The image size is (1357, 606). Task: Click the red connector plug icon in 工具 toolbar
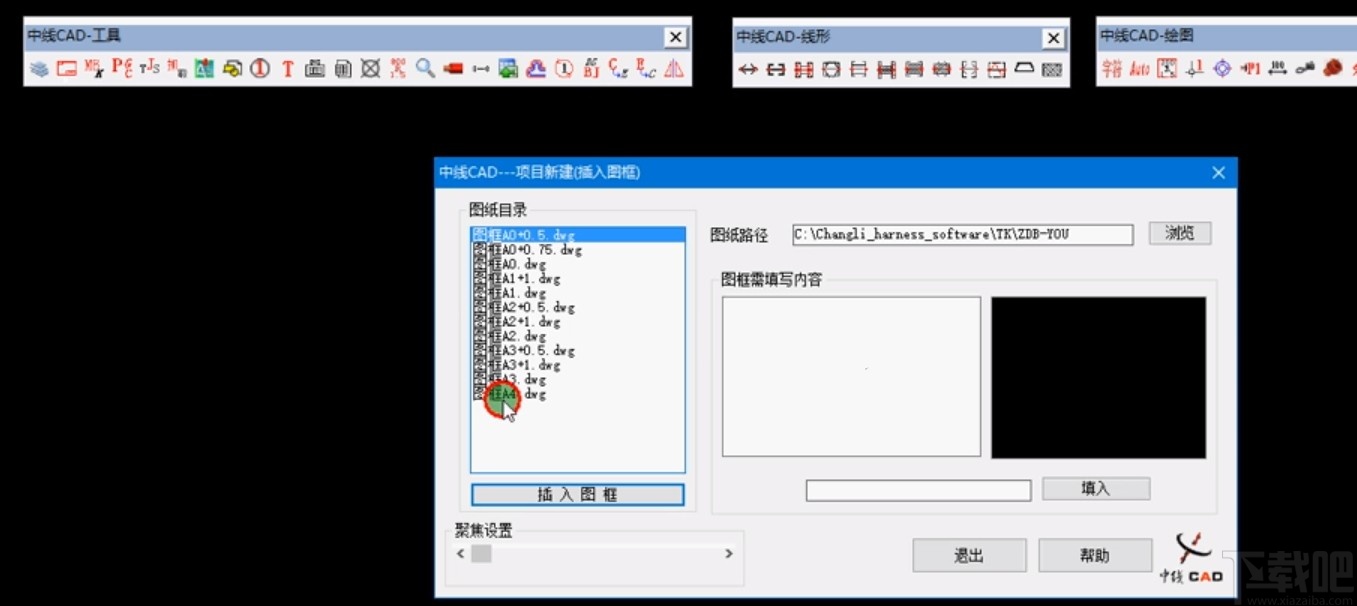click(x=452, y=70)
